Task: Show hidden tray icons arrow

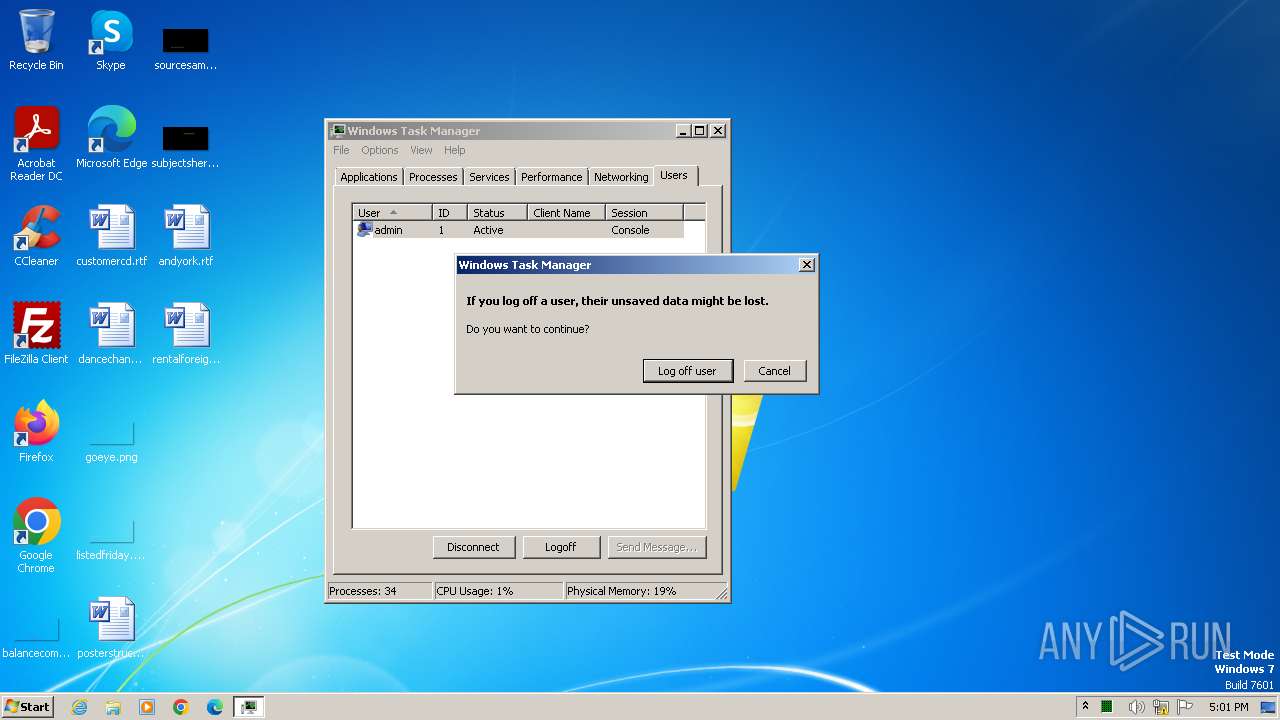Action: tap(1087, 707)
